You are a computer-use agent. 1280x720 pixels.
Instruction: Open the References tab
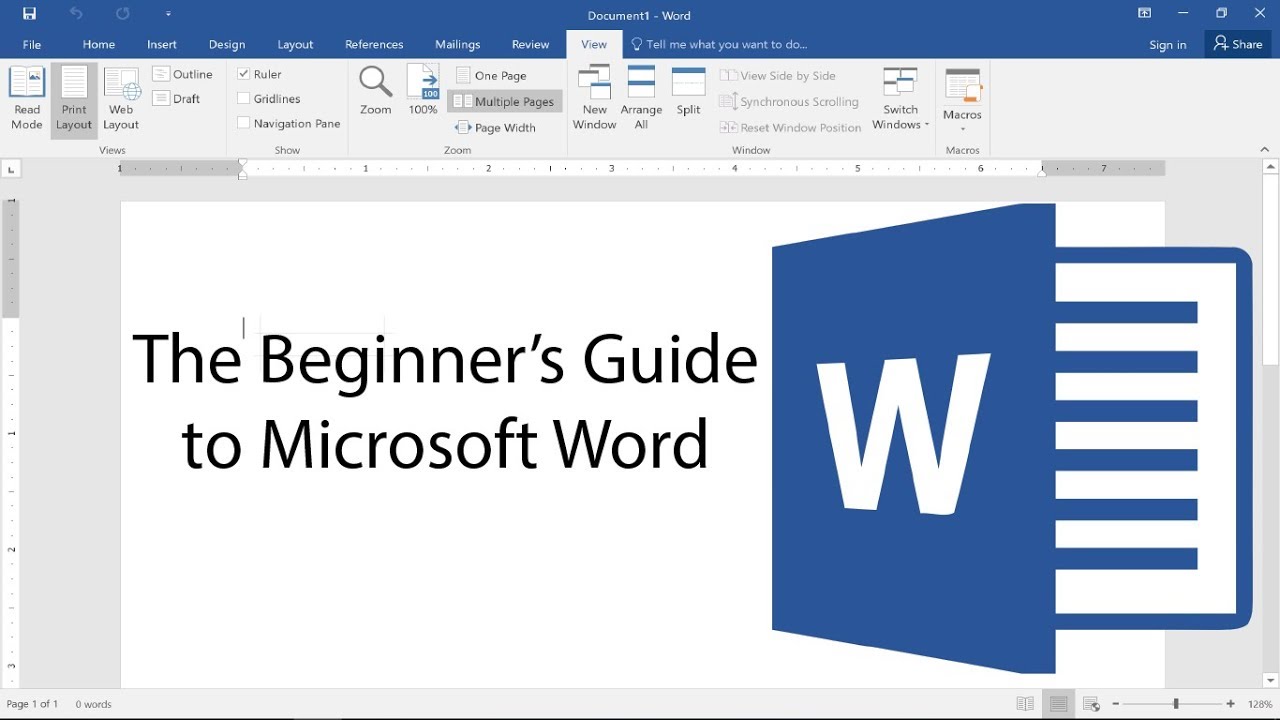coord(374,44)
